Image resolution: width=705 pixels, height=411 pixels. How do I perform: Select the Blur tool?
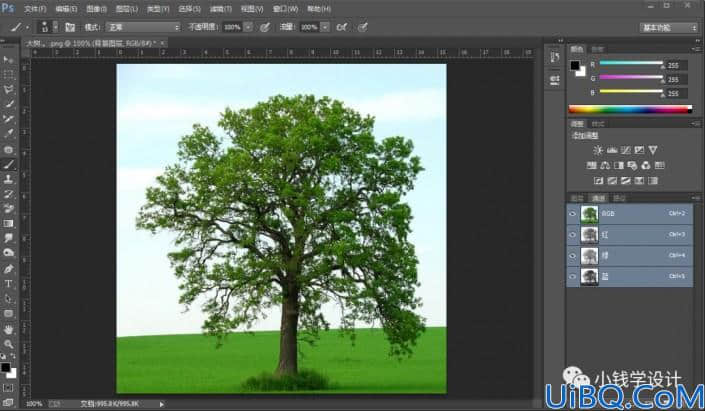point(8,238)
